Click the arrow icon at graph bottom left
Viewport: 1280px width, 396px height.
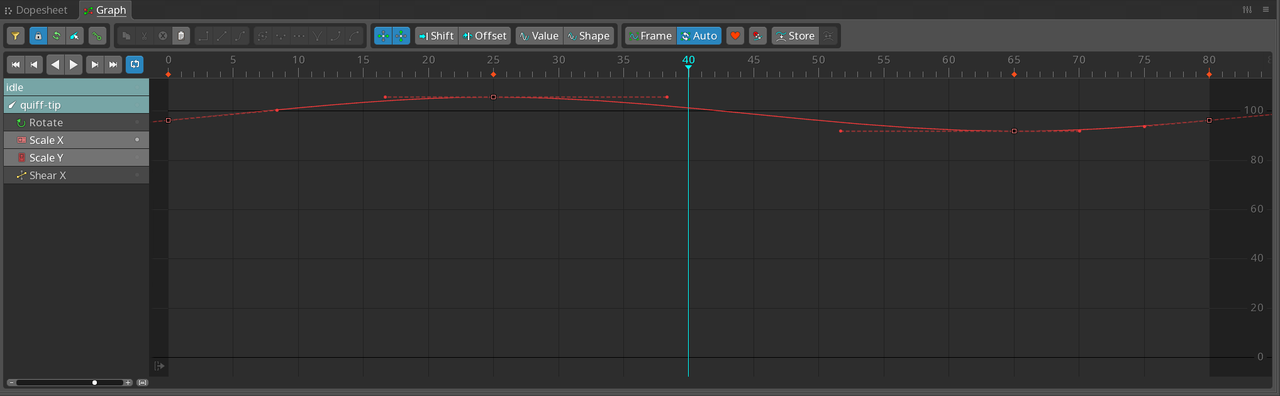(x=159, y=366)
